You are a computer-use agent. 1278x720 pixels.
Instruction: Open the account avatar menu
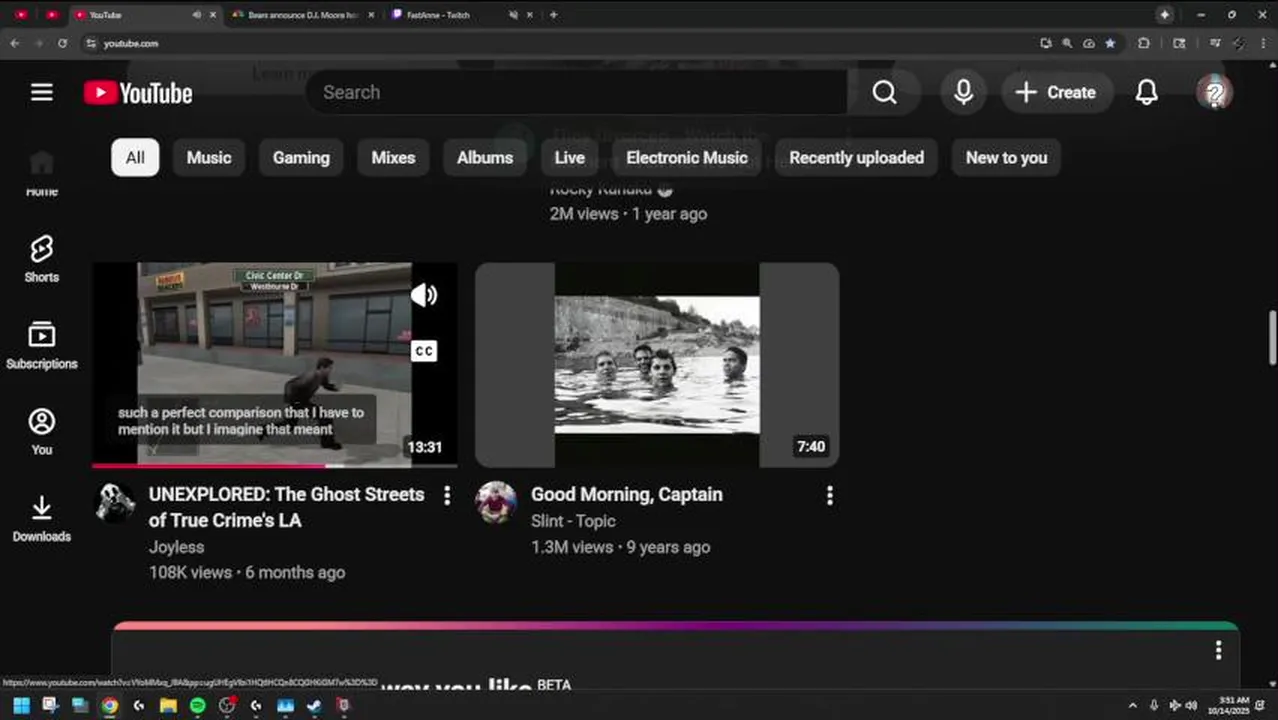1214,92
